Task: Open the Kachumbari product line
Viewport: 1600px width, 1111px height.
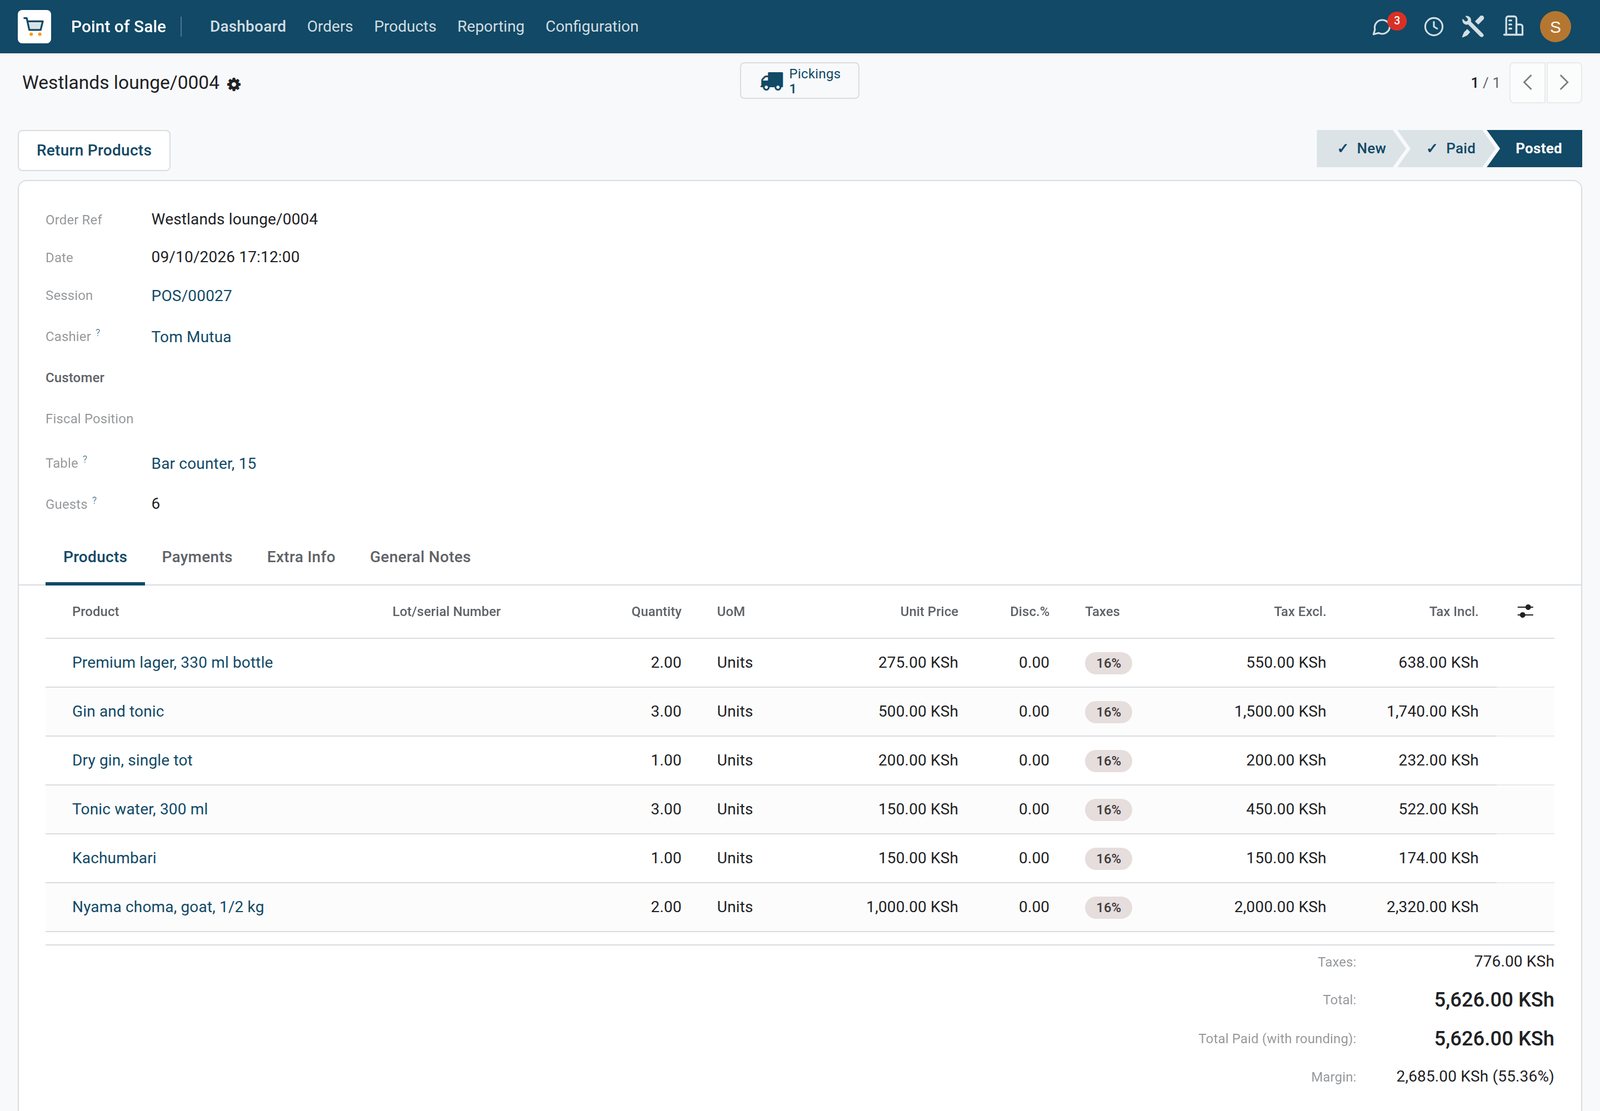Action: [x=114, y=858]
